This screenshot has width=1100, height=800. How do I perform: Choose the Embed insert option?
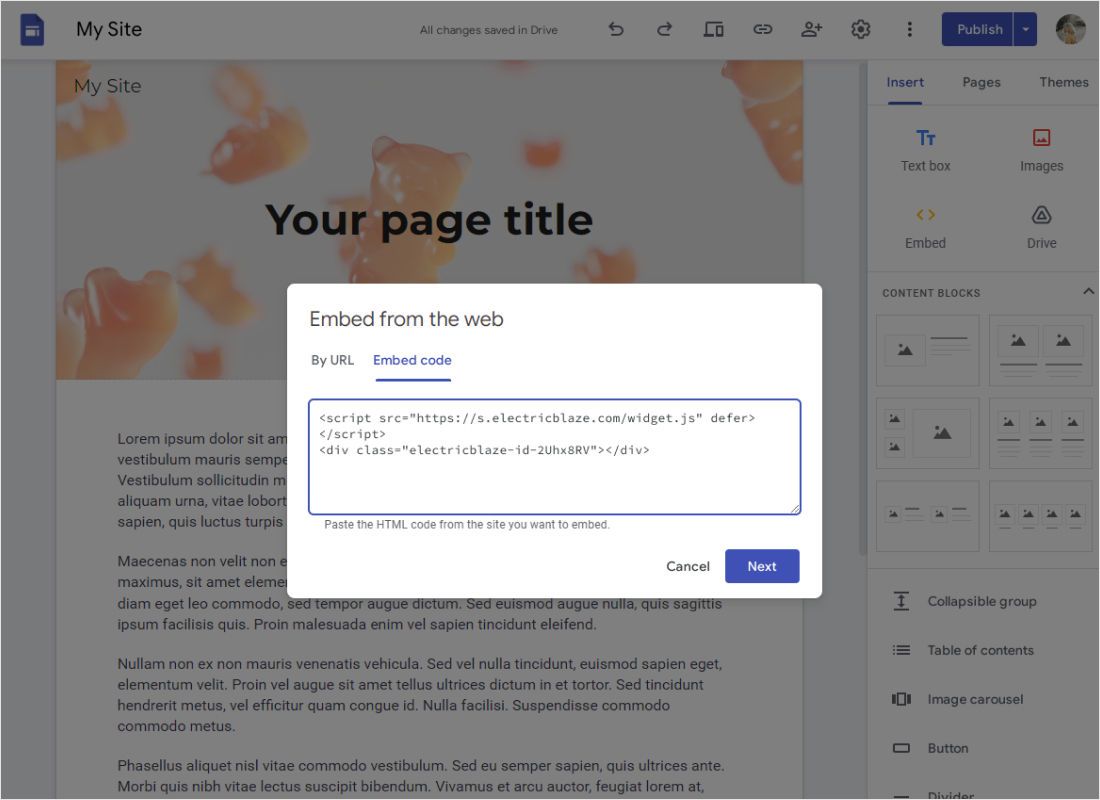(x=925, y=228)
